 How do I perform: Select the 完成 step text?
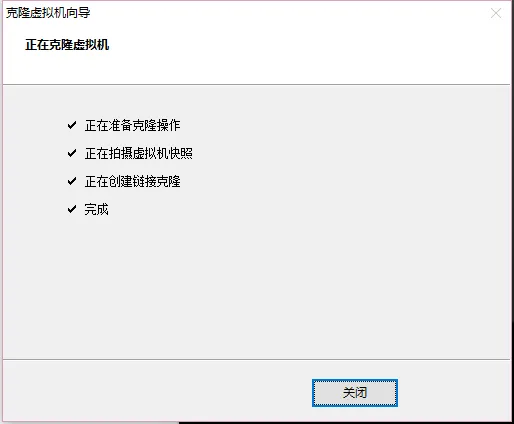click(x=96, y=209)
